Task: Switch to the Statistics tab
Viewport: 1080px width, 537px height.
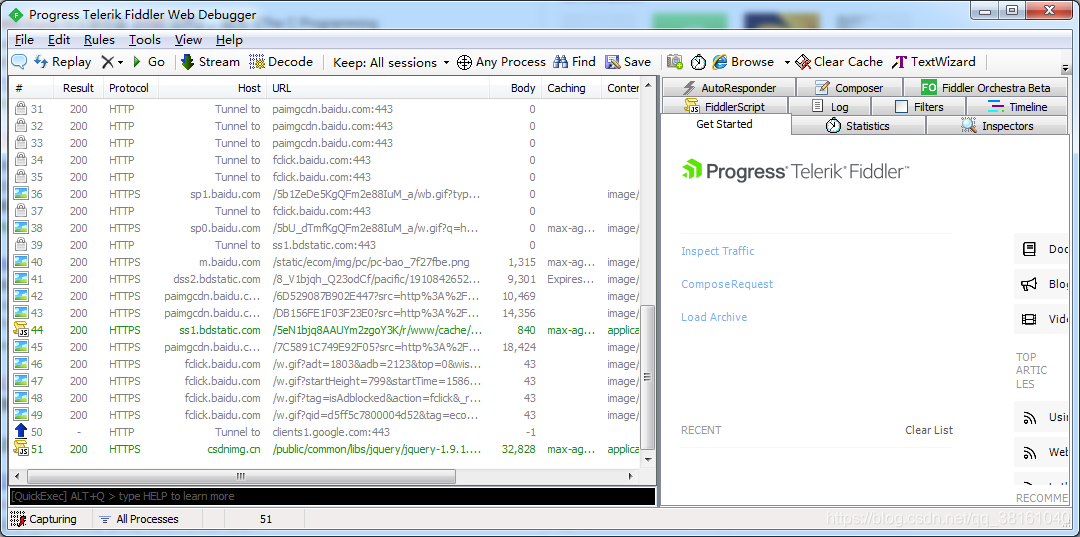Action: point(858,126)
